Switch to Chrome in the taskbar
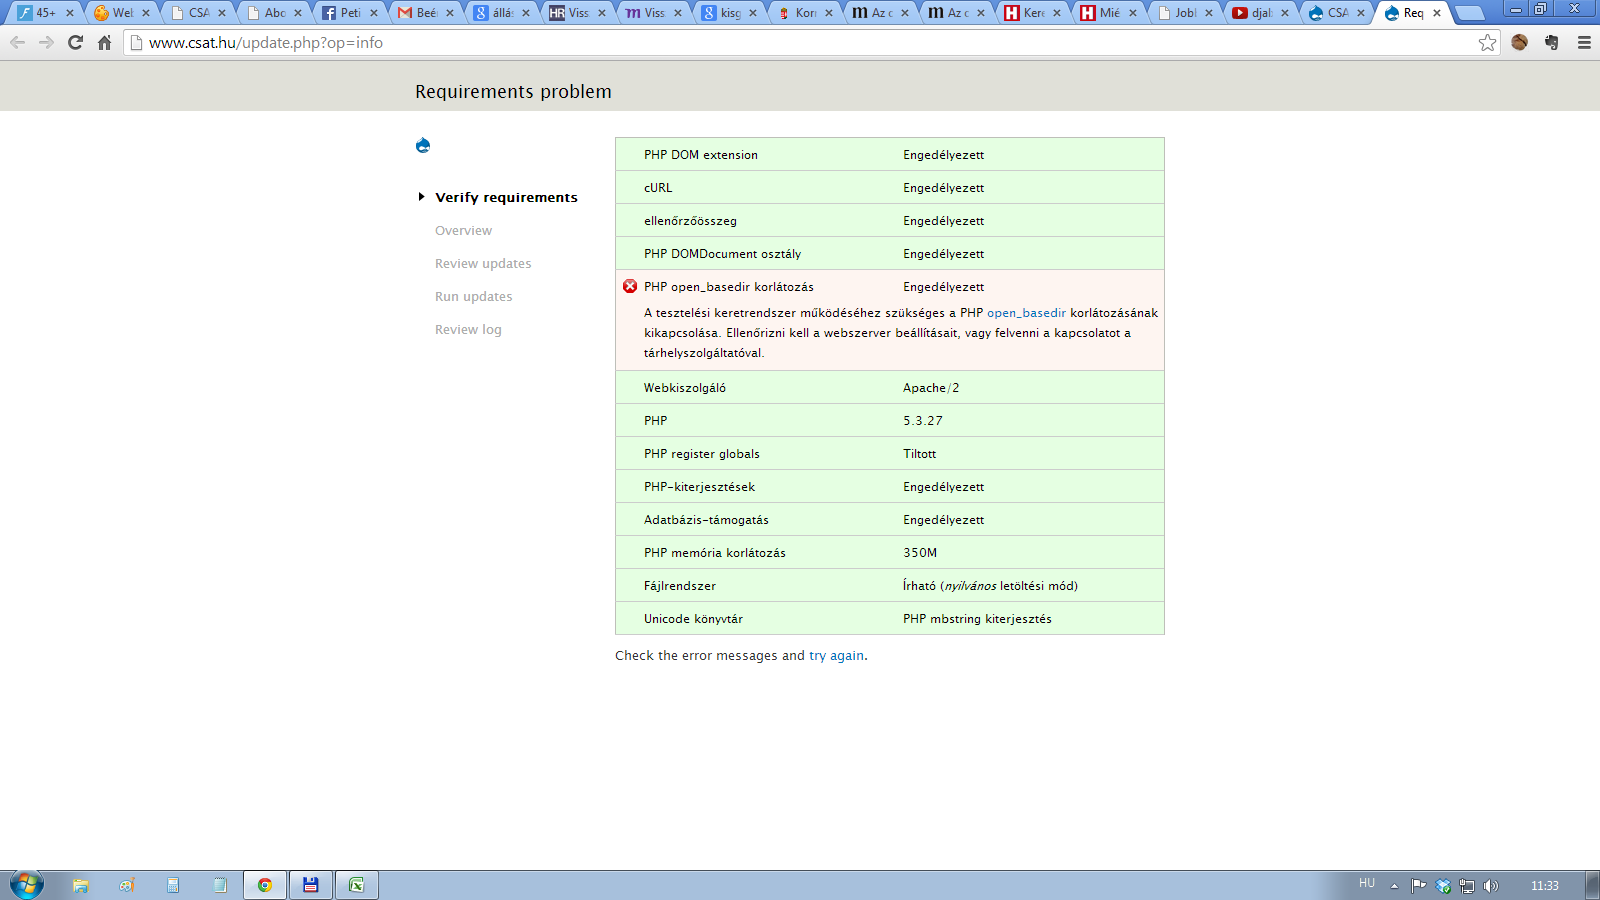 [x=265, y=885]
